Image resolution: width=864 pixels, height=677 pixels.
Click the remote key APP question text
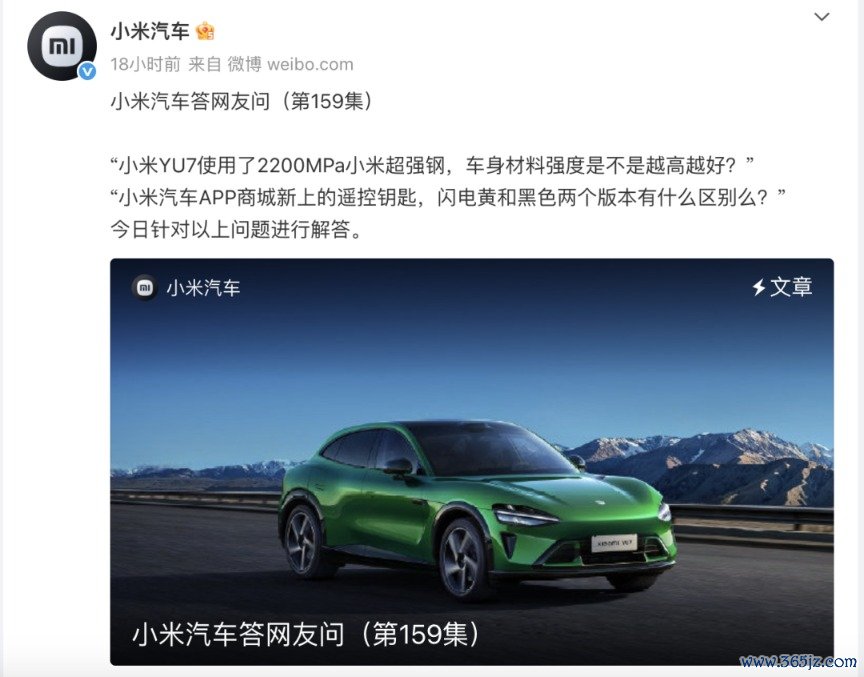pos(449,197)
